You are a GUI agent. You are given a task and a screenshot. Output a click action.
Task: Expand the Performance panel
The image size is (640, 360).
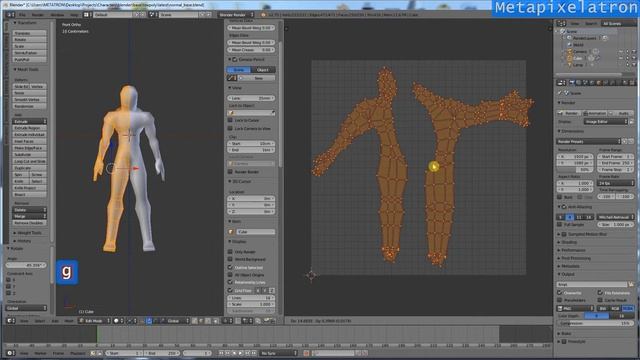click(571, 250)
